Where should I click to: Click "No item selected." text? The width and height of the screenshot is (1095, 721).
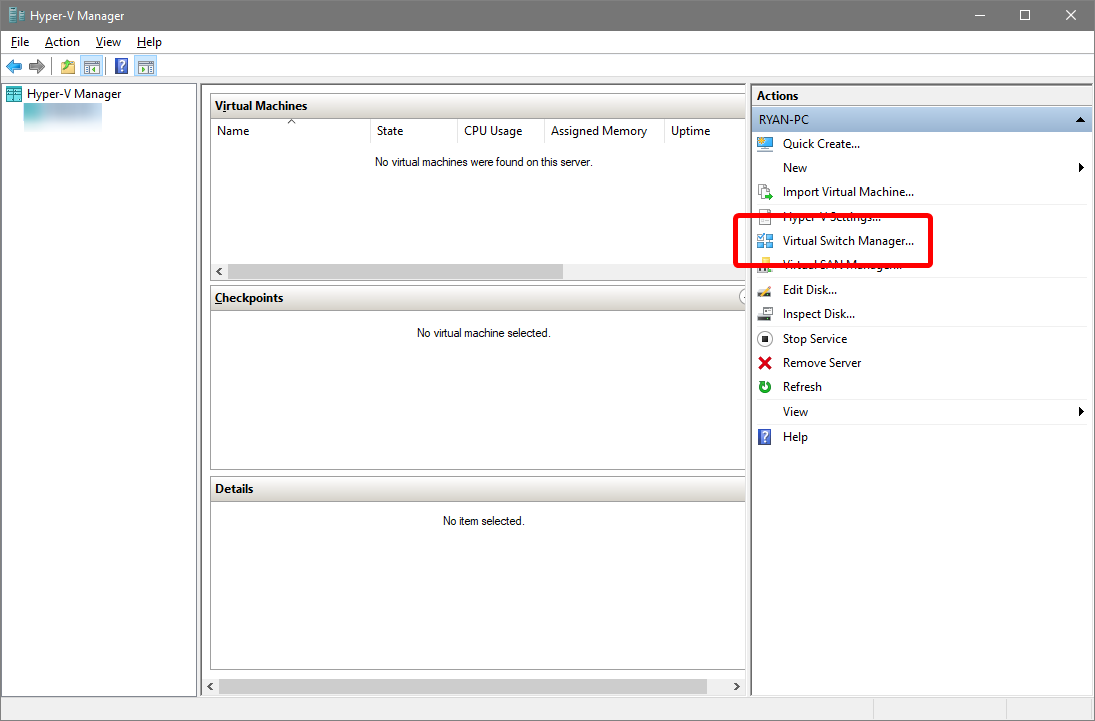click(483, 521)
